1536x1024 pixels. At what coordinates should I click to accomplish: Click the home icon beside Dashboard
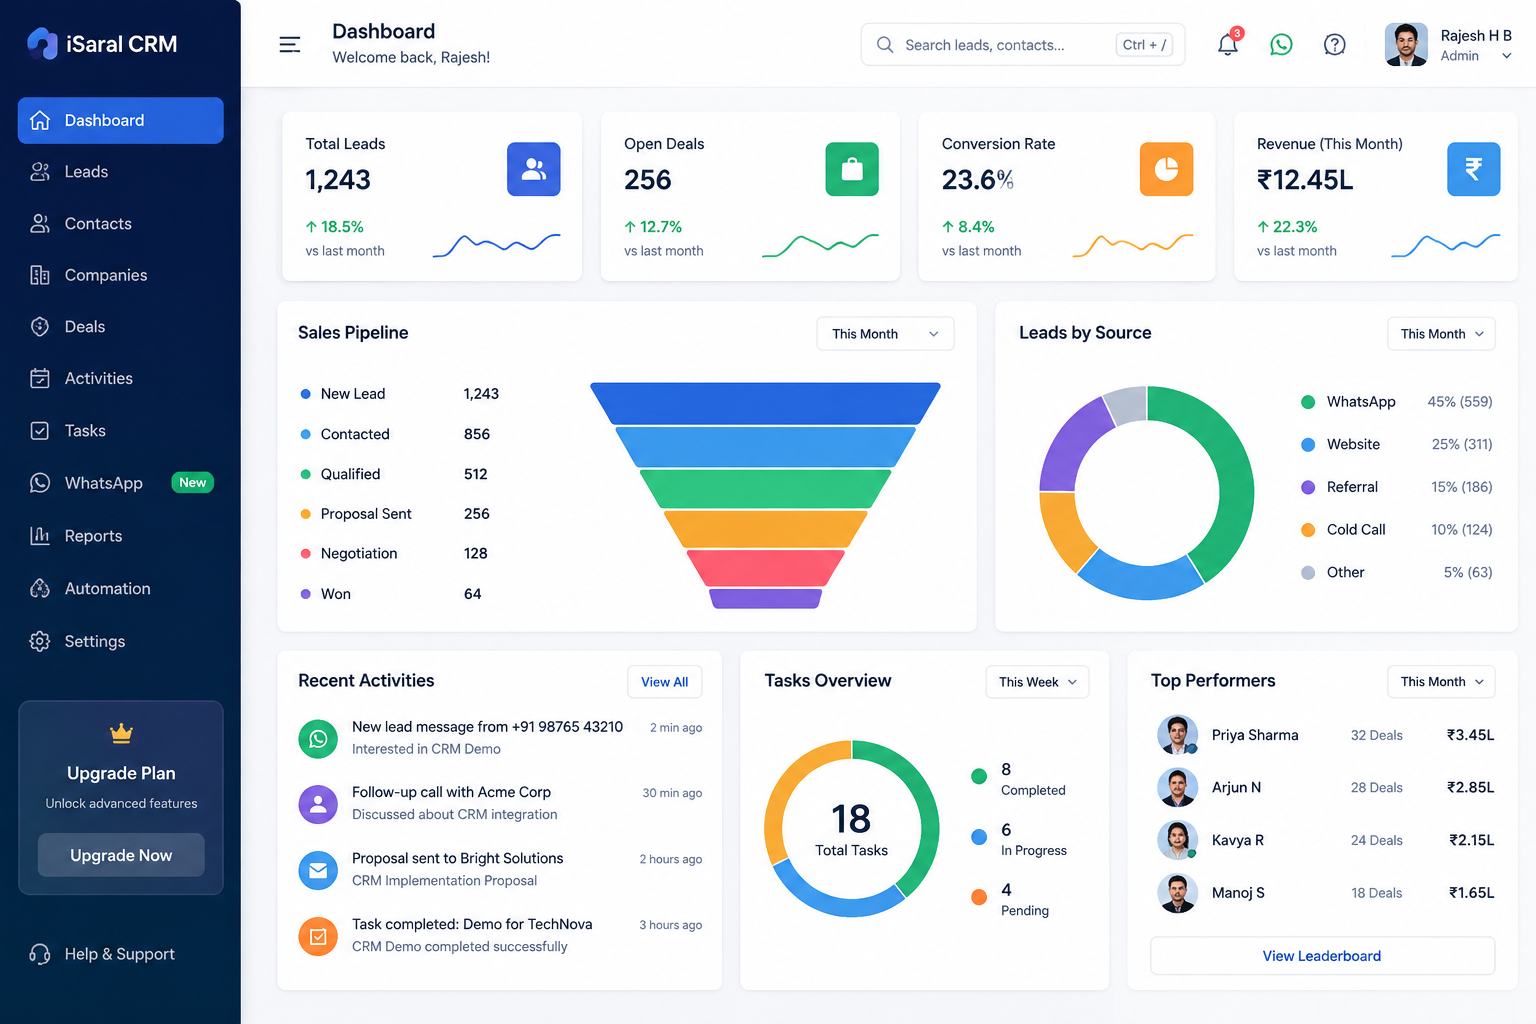40,120
